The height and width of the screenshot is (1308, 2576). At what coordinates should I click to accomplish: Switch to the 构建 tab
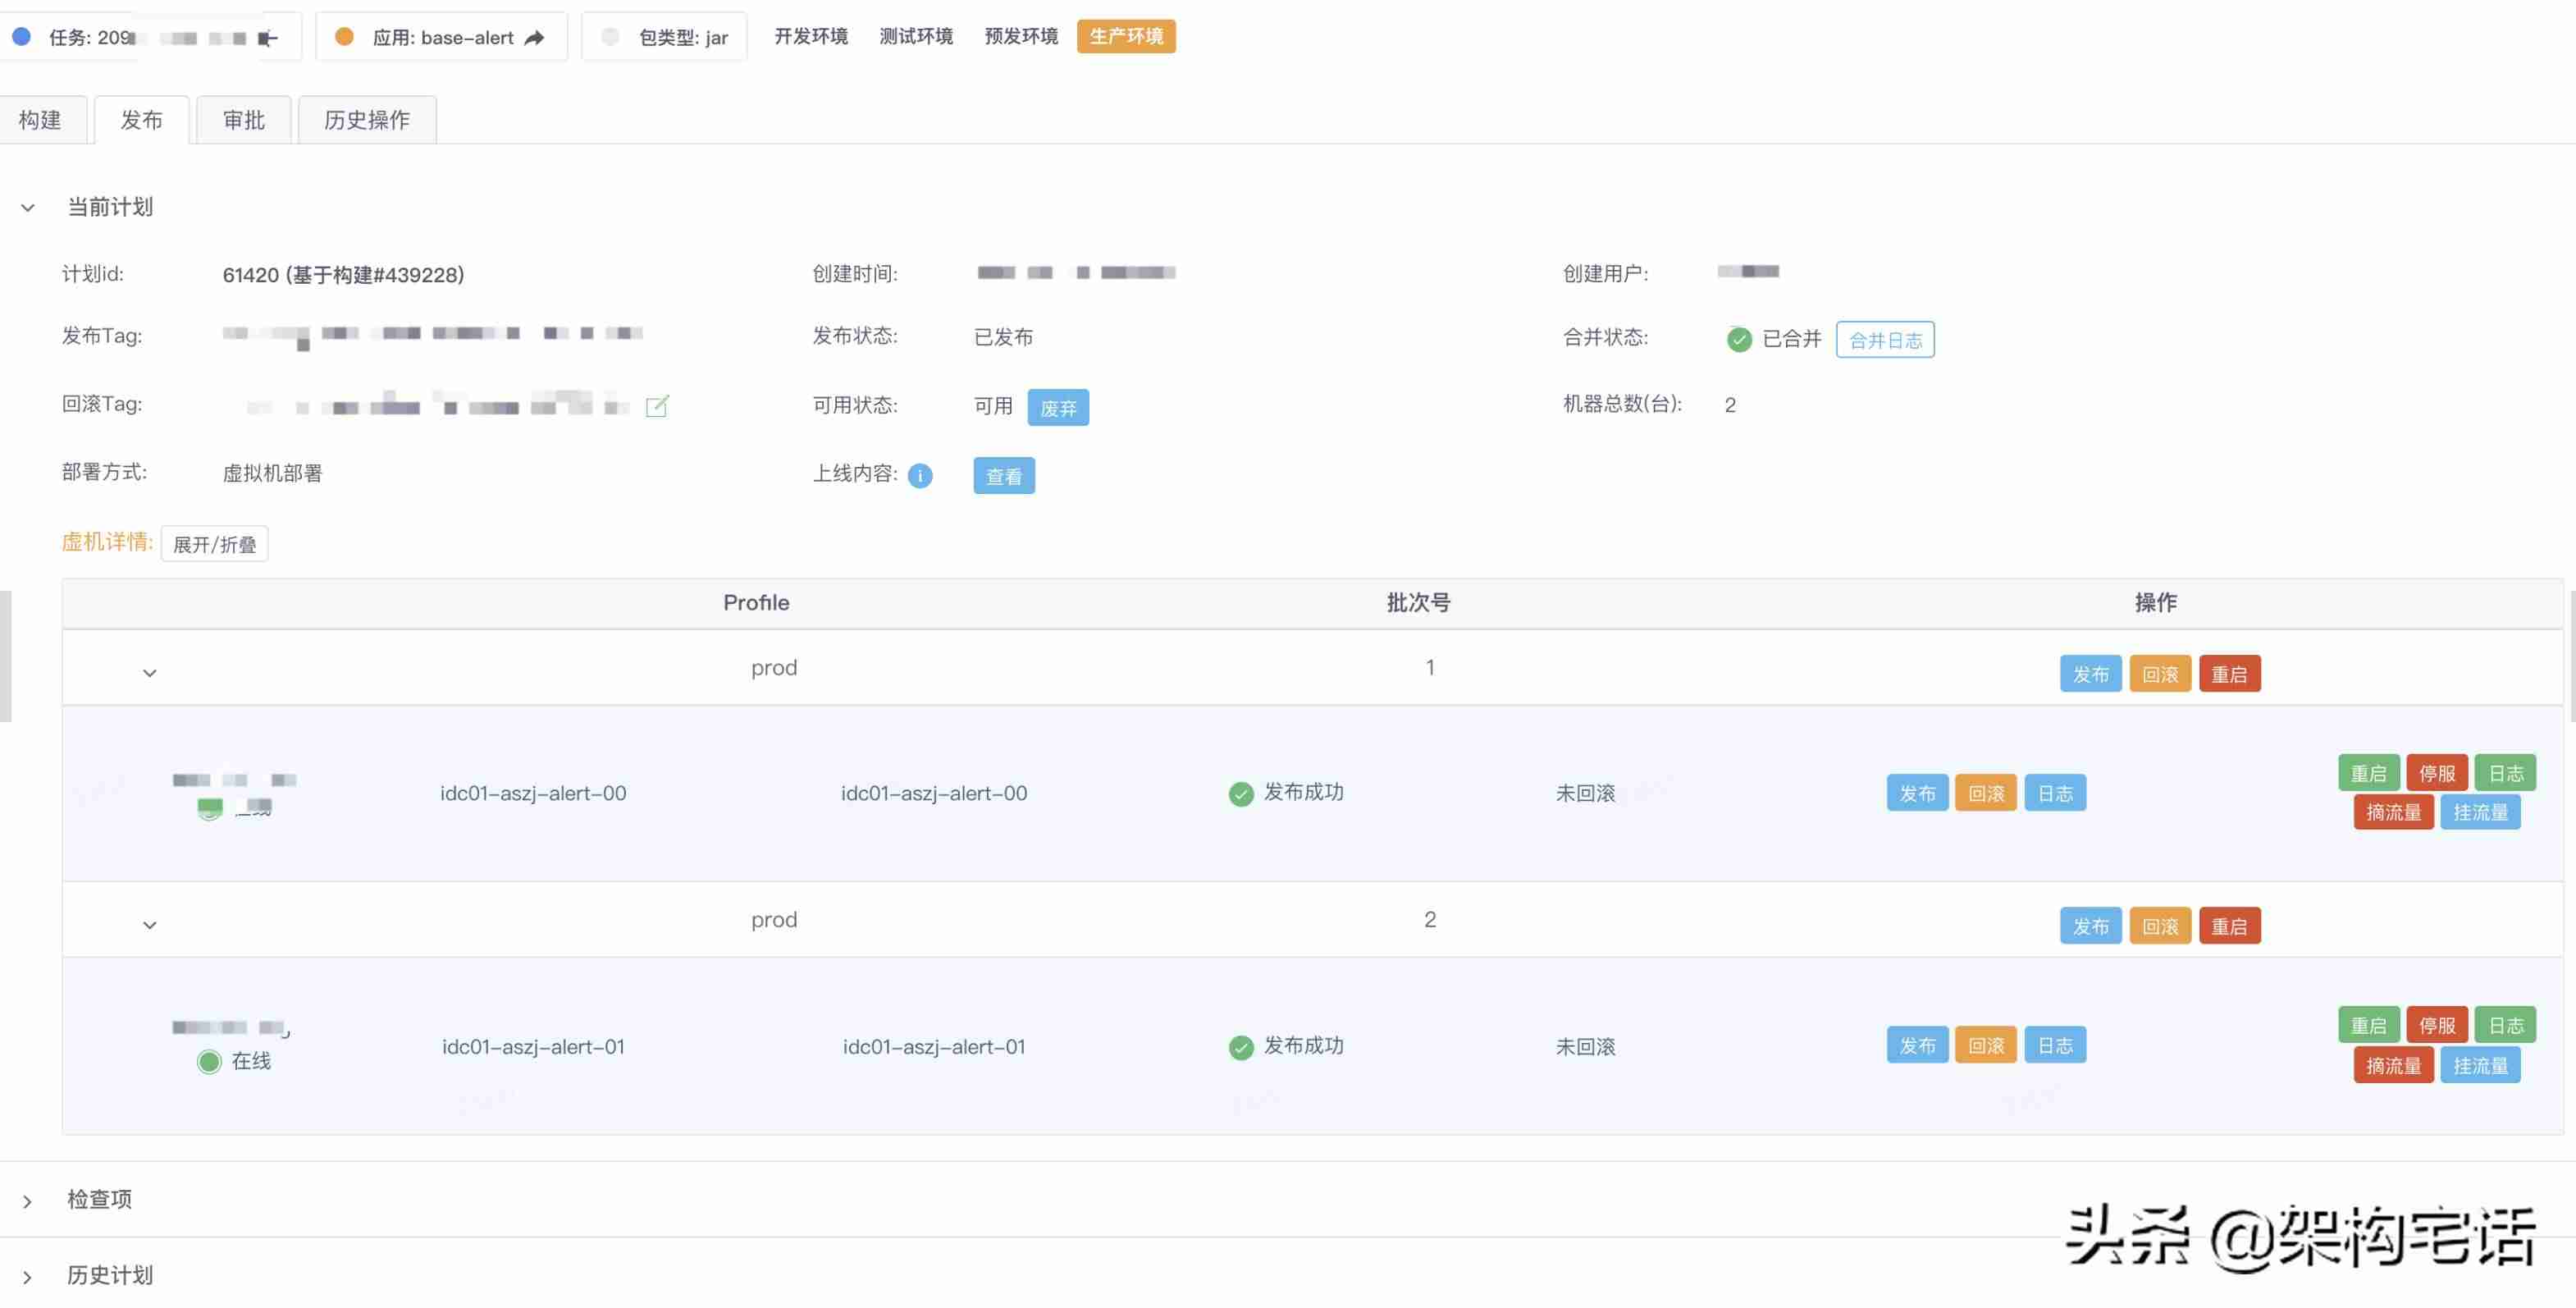coord(41,120)
